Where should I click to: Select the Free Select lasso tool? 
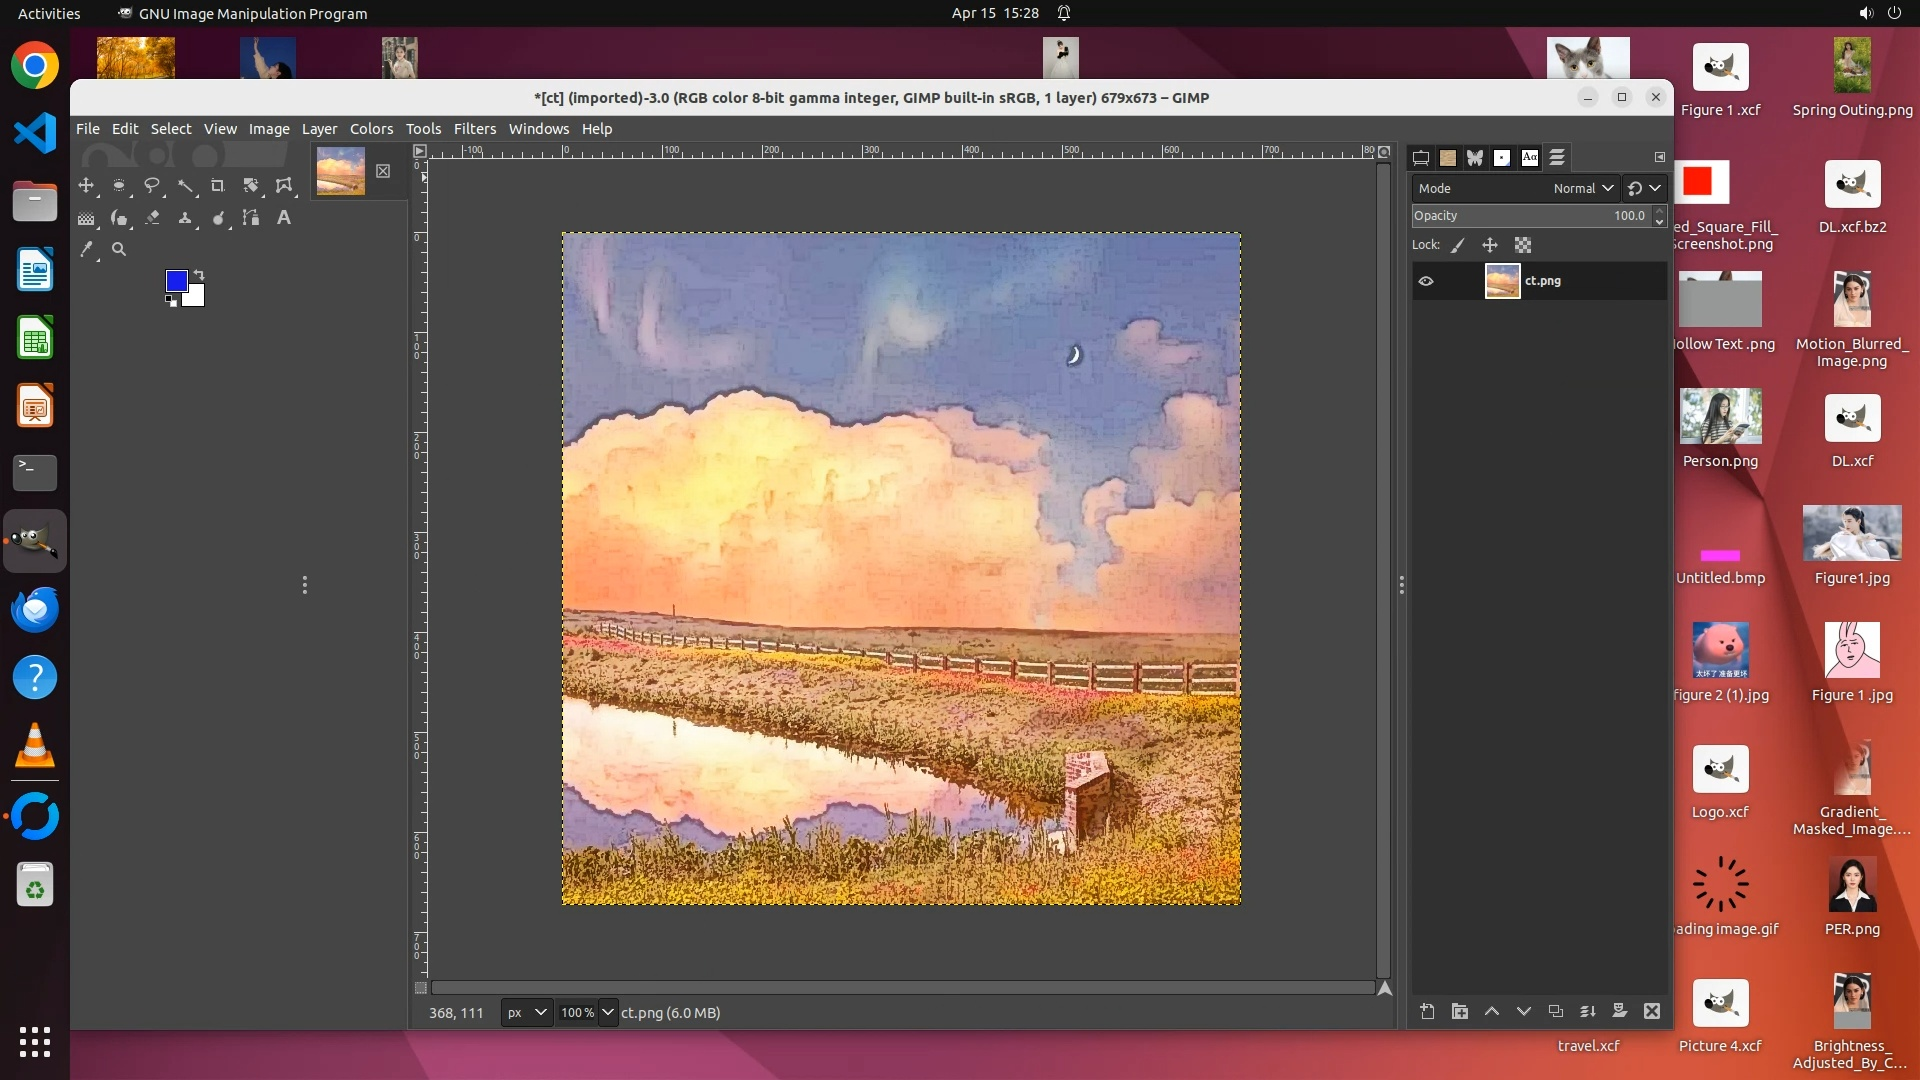pyautogui.click(x=152, y=186)
